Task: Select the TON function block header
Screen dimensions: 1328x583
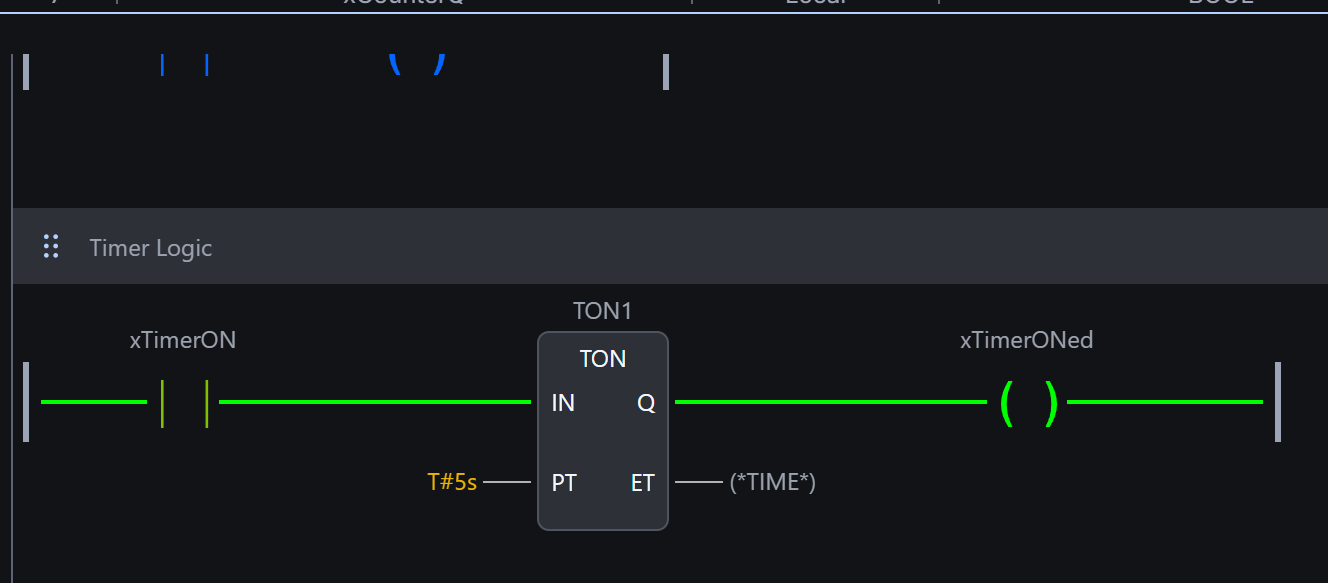Action: pos(603,359)
